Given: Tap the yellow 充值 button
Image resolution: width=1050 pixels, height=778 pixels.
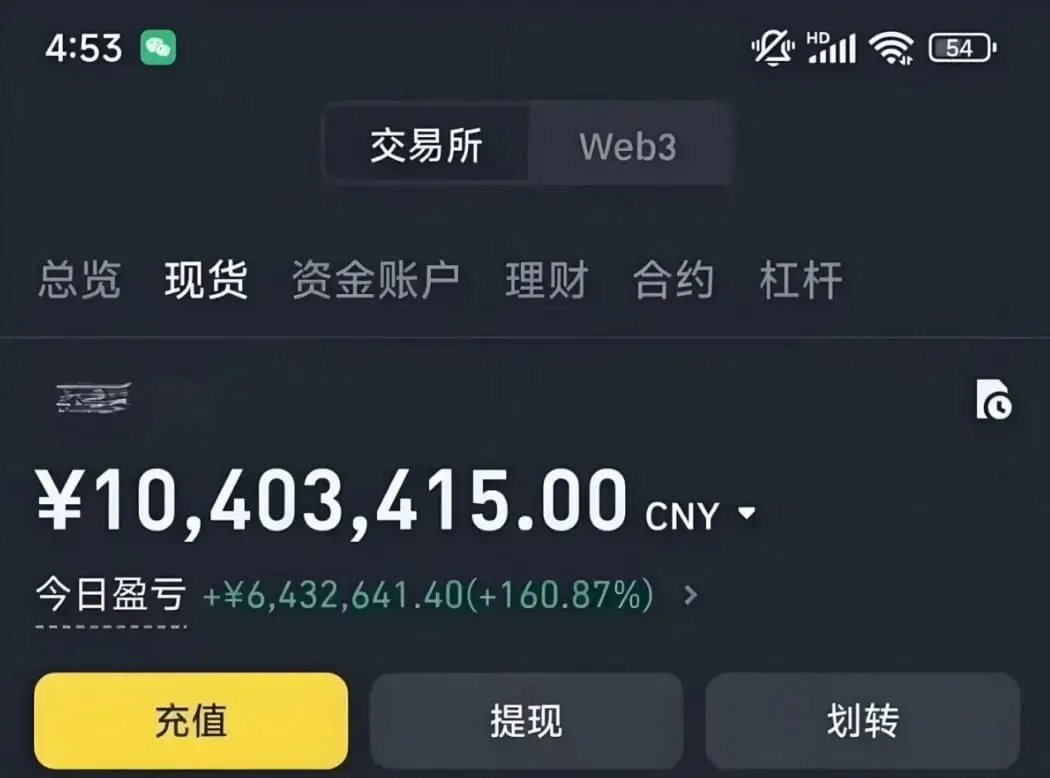Looking at the screenshot, I should (191, 720).
